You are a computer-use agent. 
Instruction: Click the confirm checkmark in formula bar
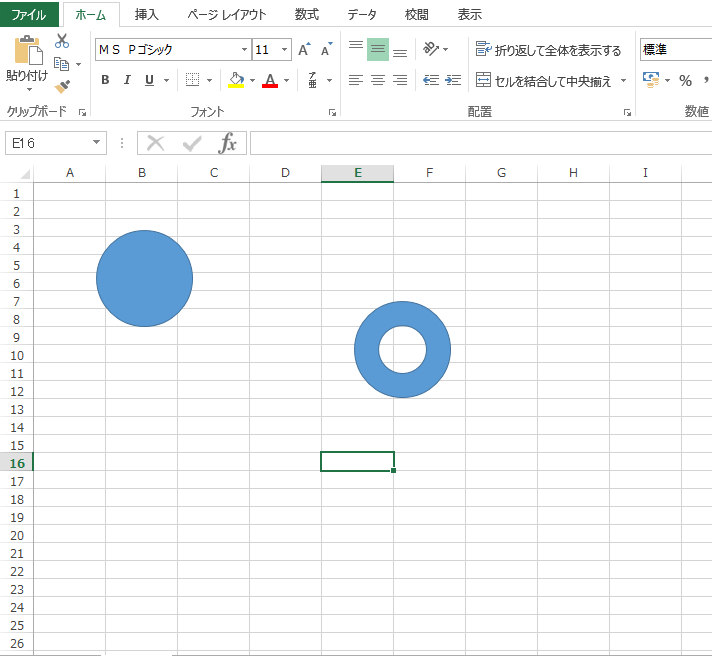pos(192,144)
